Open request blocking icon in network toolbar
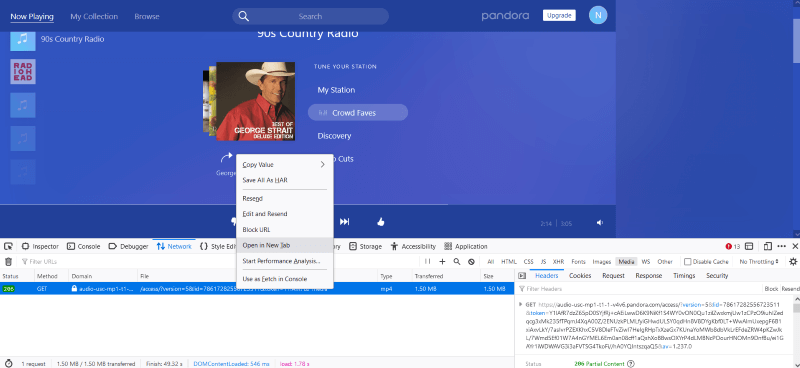This screenshot has width=800, height=368. [471, 262]
